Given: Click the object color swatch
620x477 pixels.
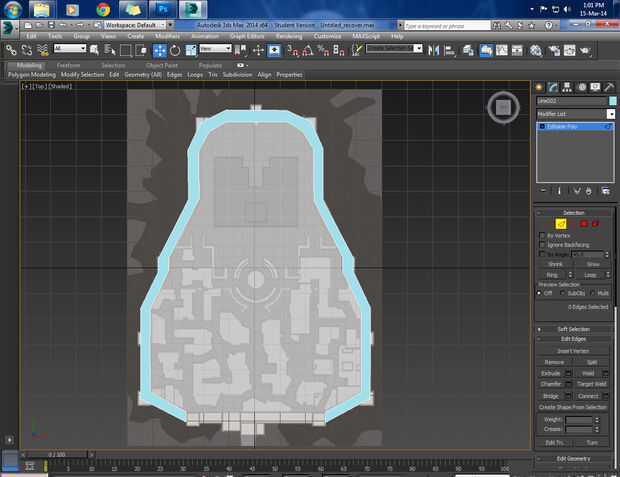Looking at the screenshot, I should 611,101.
